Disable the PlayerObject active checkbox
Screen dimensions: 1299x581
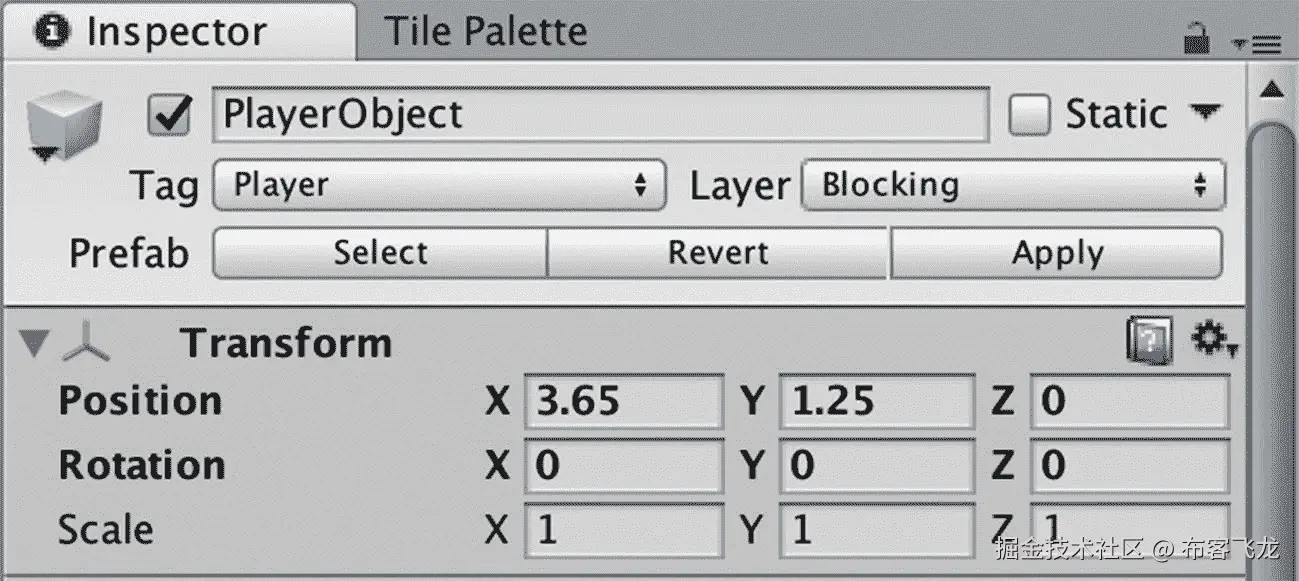click(170, 115)
